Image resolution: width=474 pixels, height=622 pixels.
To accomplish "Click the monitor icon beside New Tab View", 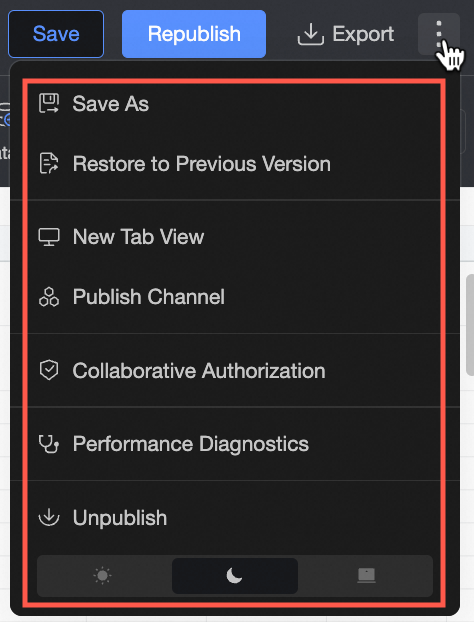I will [x=49, y=237].
